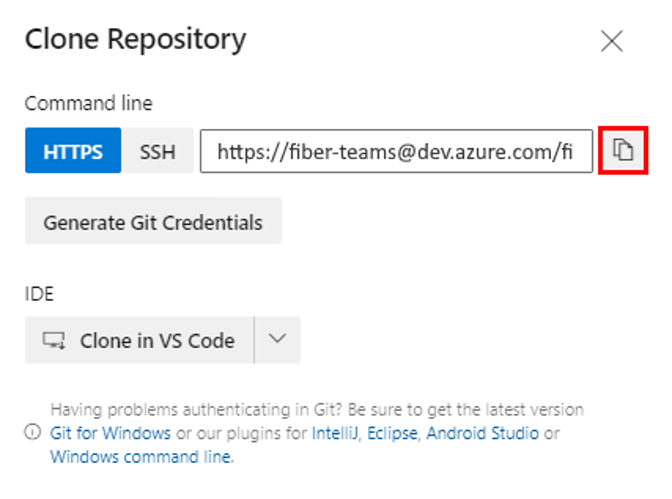Screen dimensions: 672x499
Task: Click the IDE section label
Action: click(x=39, y=293)
